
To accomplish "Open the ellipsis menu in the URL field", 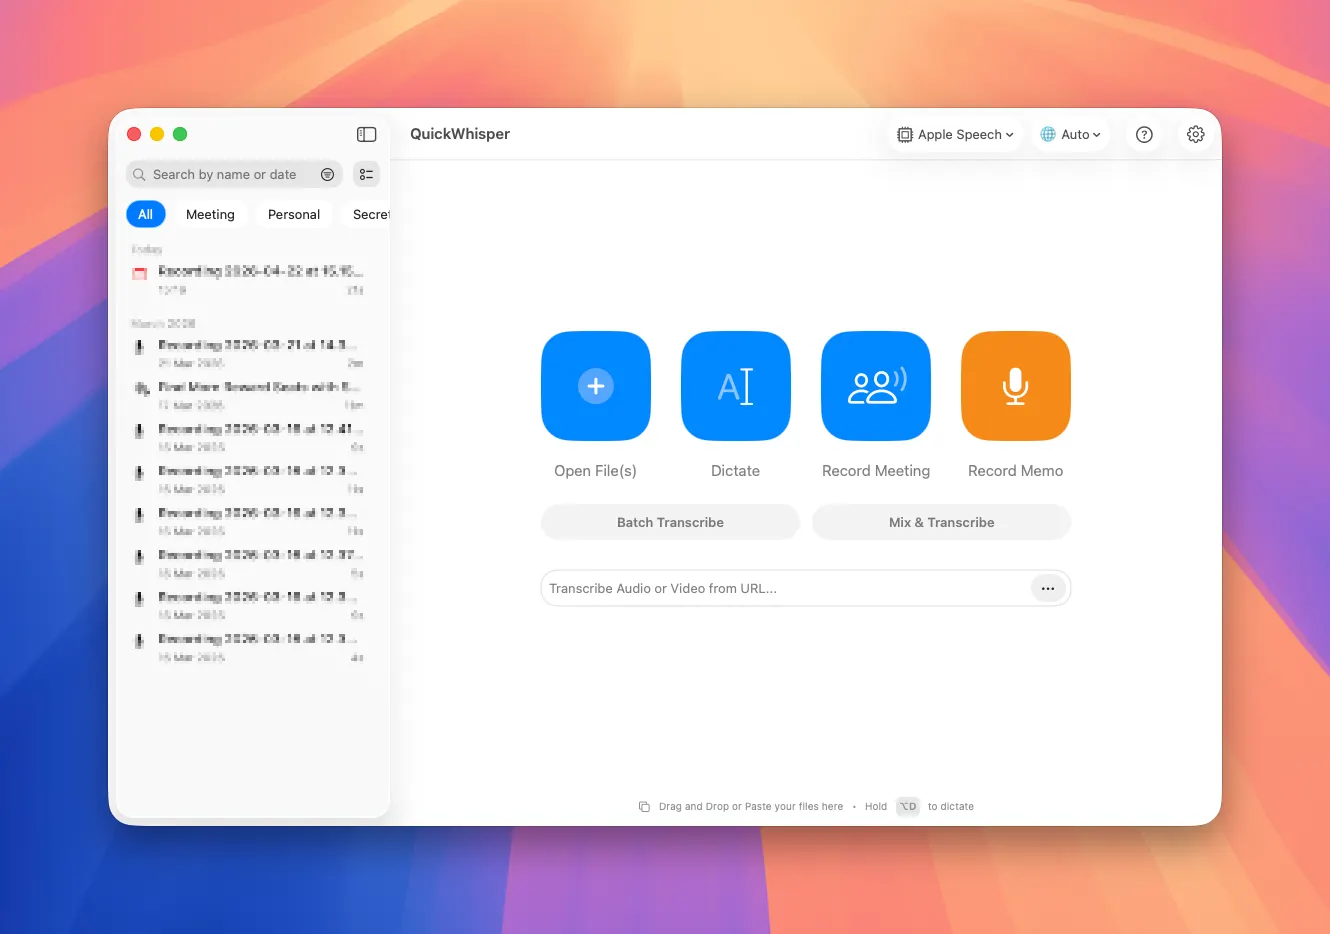I will pos(1048,588).
